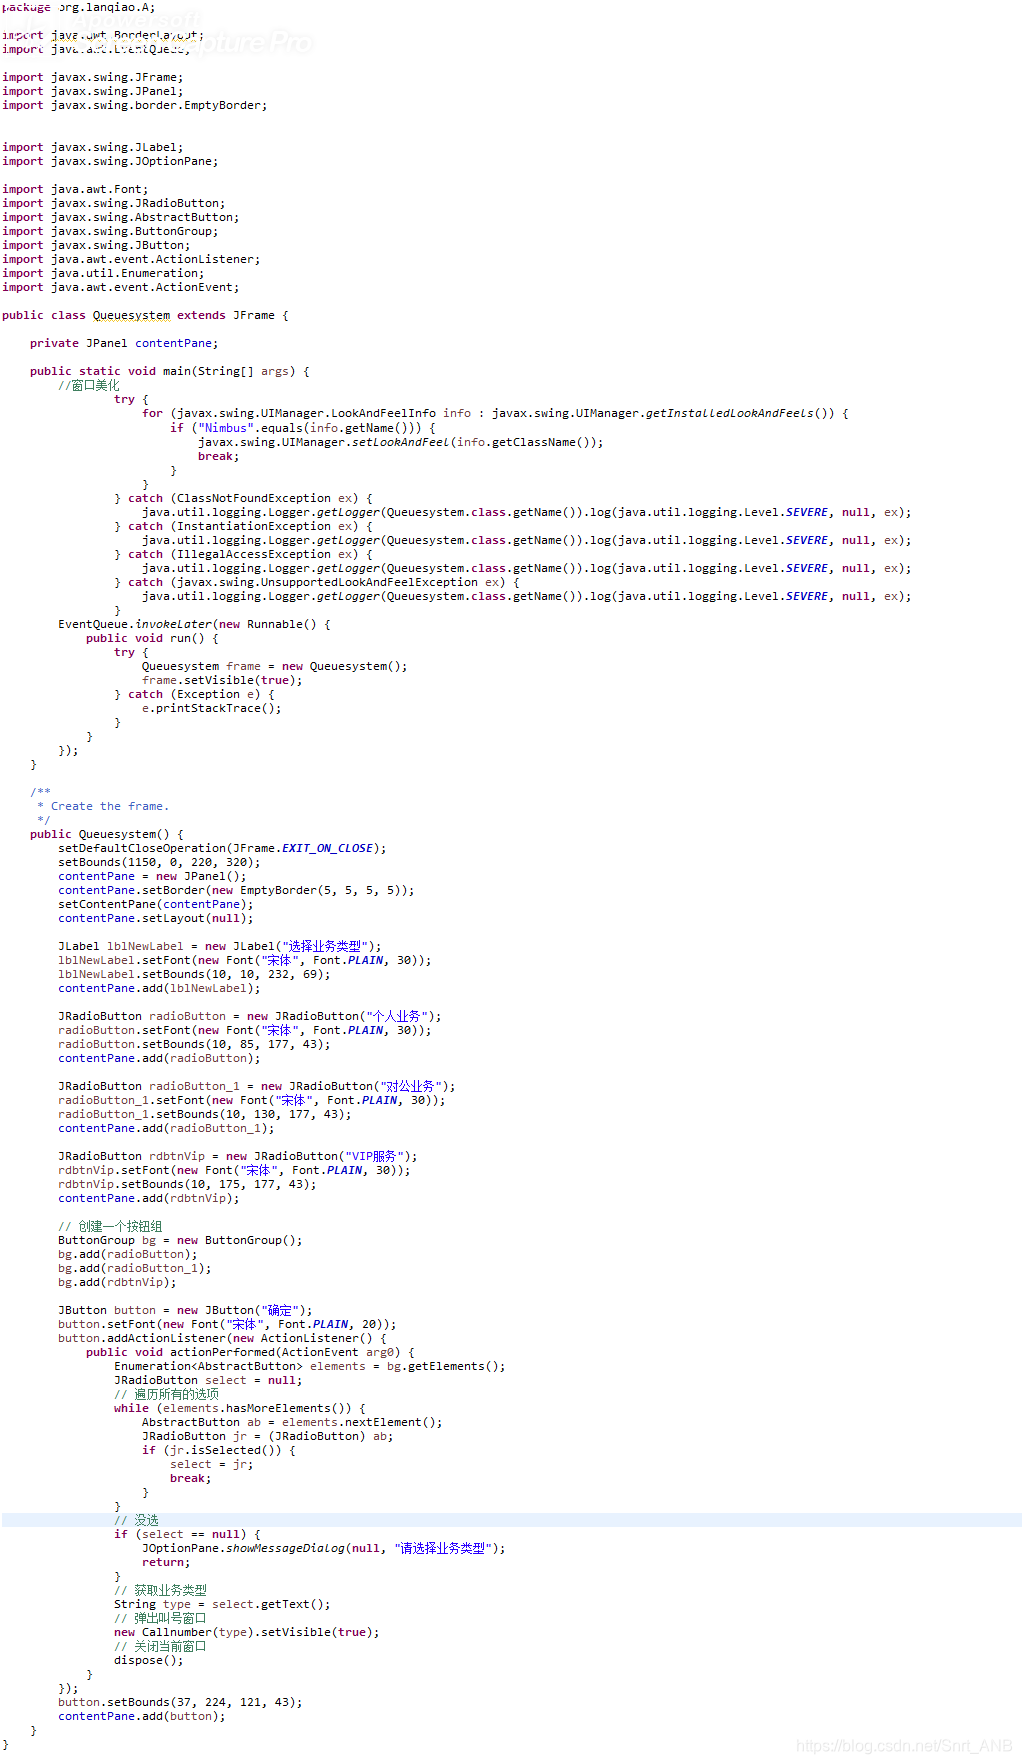Image resolution: width=1022 pixels, height=1764 pixels.
Task: Select 'import javax.swing.JButton;' line
Action: (x=96, y=245)
